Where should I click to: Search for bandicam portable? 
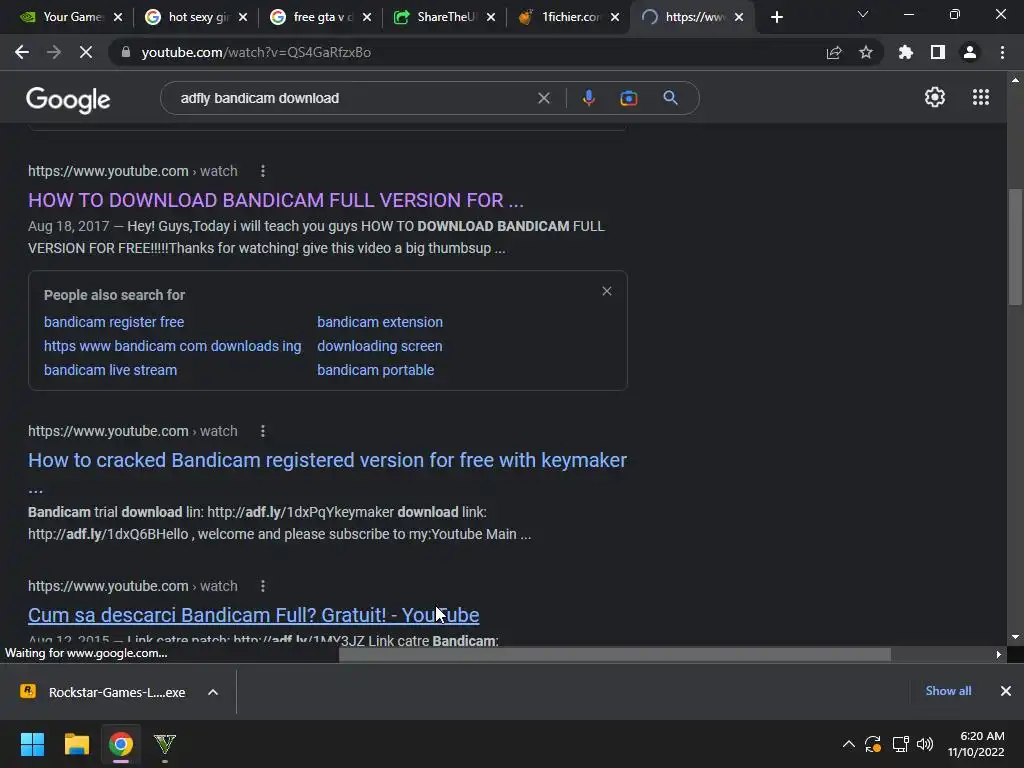coord(376,370)
